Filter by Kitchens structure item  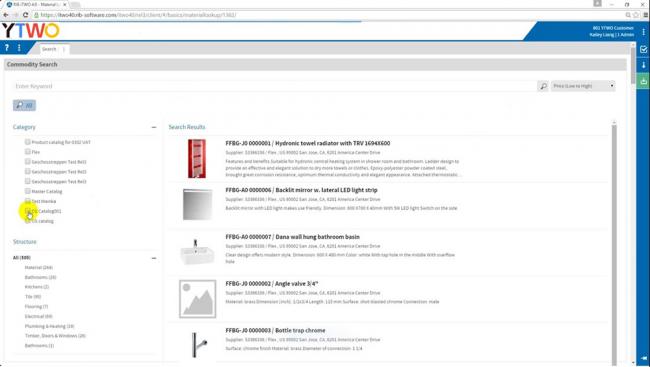click(x=37, y=287)
